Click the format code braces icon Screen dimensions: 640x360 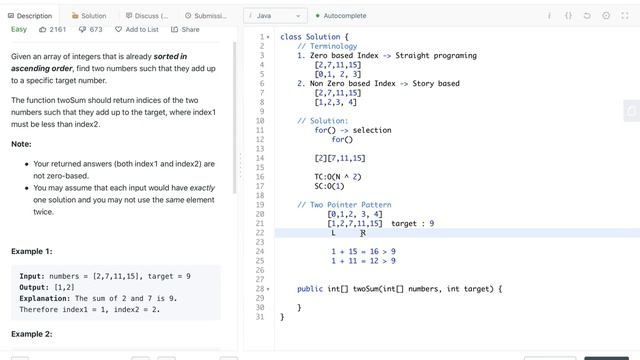tap(568, 16)
